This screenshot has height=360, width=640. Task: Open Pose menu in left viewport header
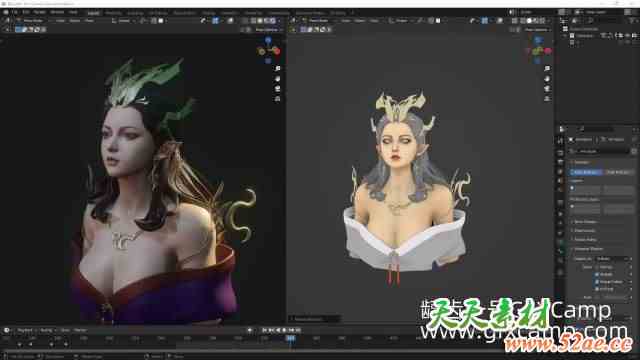point(89,20)
